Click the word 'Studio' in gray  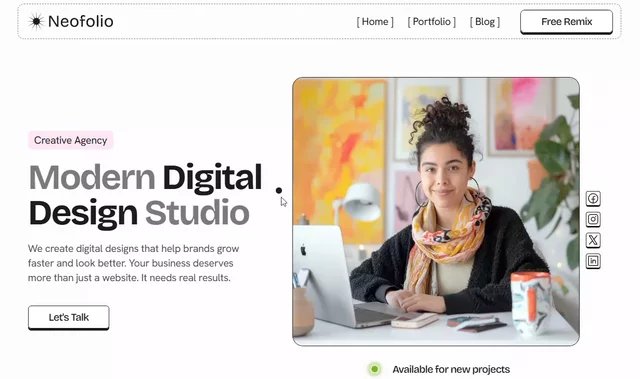pos(197,213)
